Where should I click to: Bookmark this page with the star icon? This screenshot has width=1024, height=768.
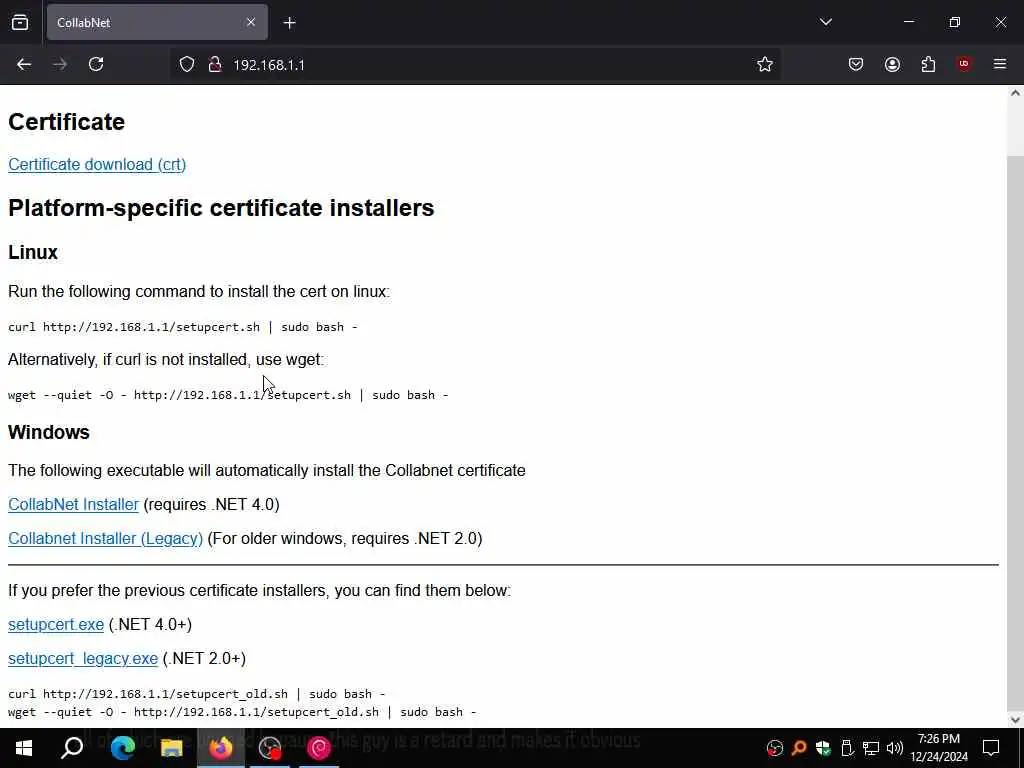(765, 64)
